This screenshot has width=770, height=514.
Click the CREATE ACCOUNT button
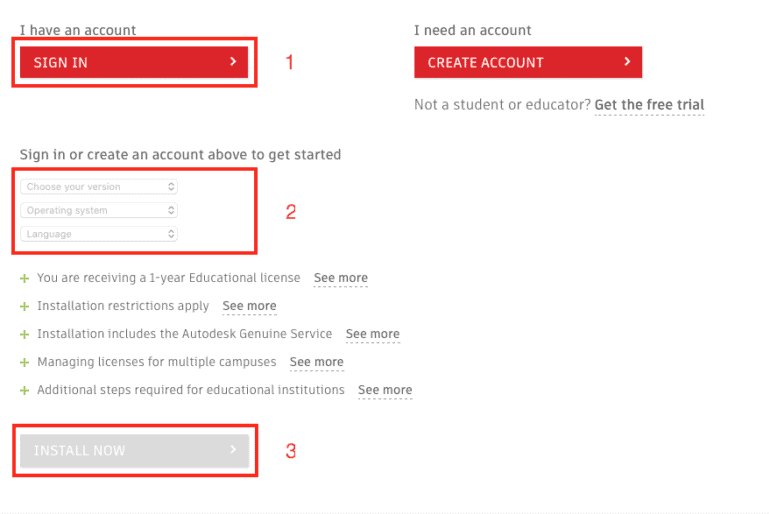528,62
